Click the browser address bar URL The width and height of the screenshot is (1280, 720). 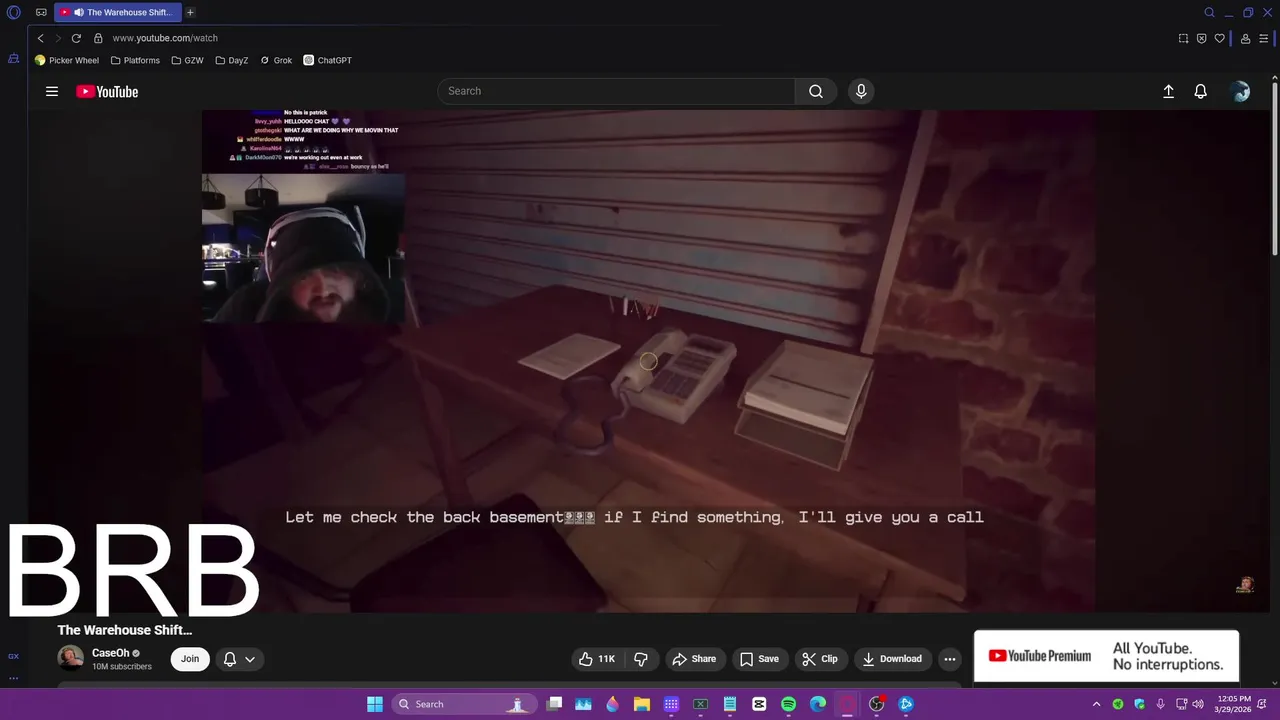(165, 38)
